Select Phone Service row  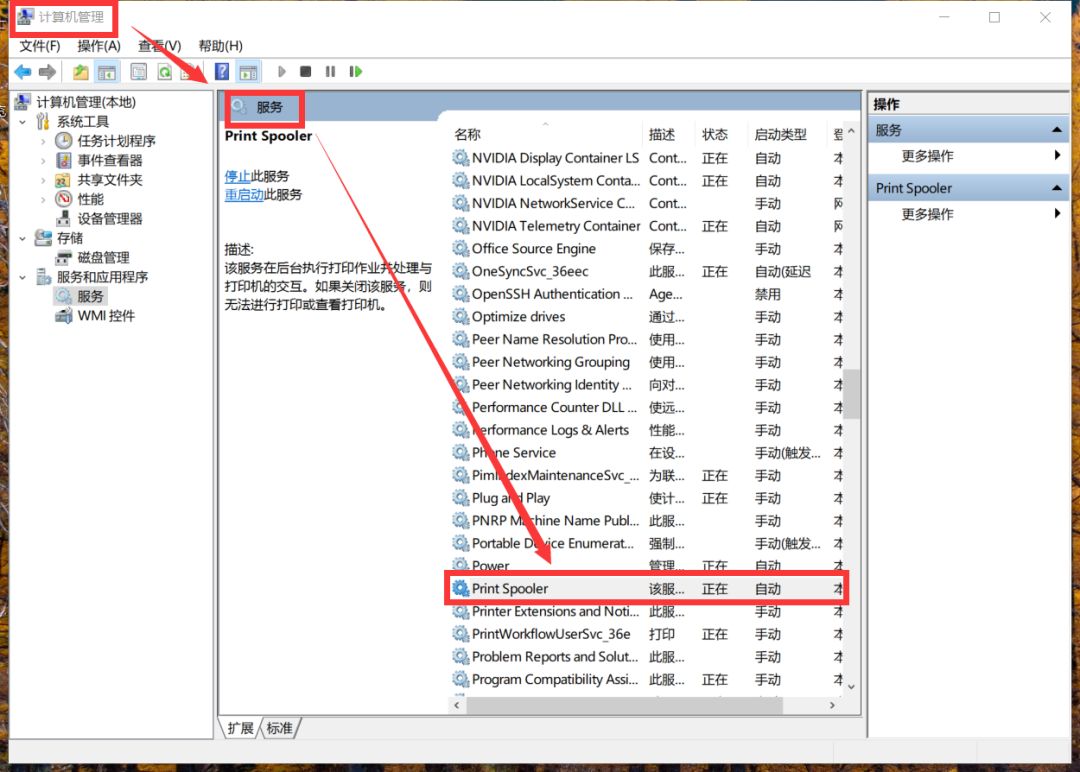click(646, 452)
